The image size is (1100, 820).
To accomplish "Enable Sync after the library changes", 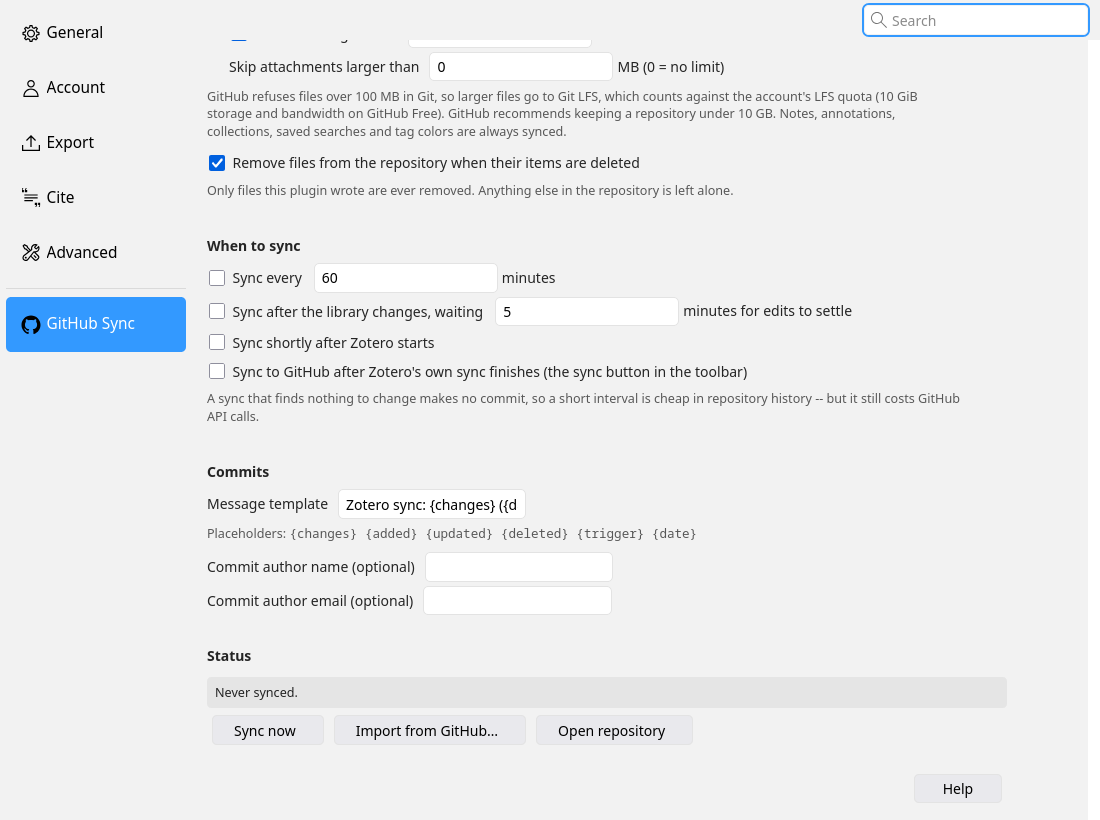I will [217, 311].
